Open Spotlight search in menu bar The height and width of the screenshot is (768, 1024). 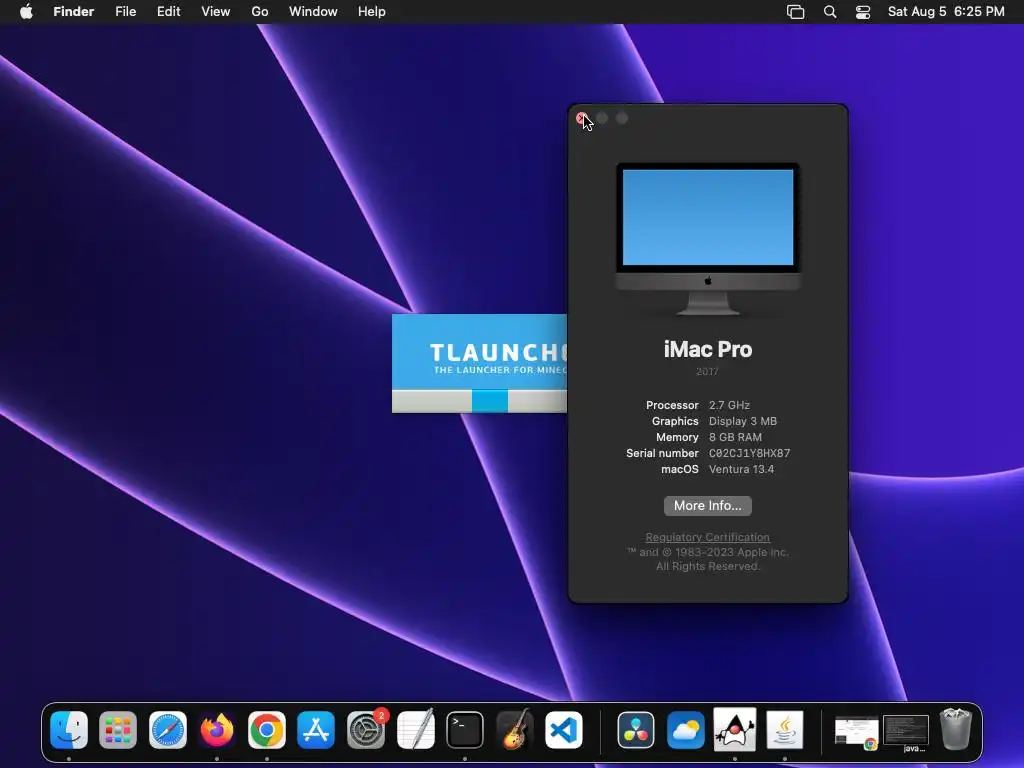point(830,12)
